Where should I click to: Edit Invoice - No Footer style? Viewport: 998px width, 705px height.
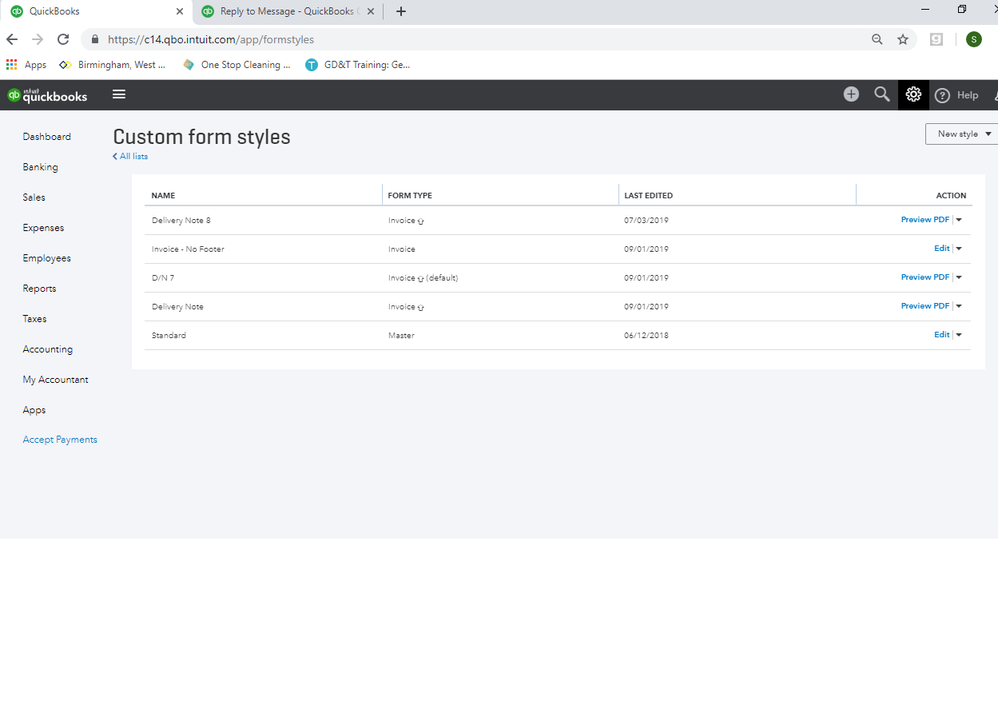tap(941, 248)
